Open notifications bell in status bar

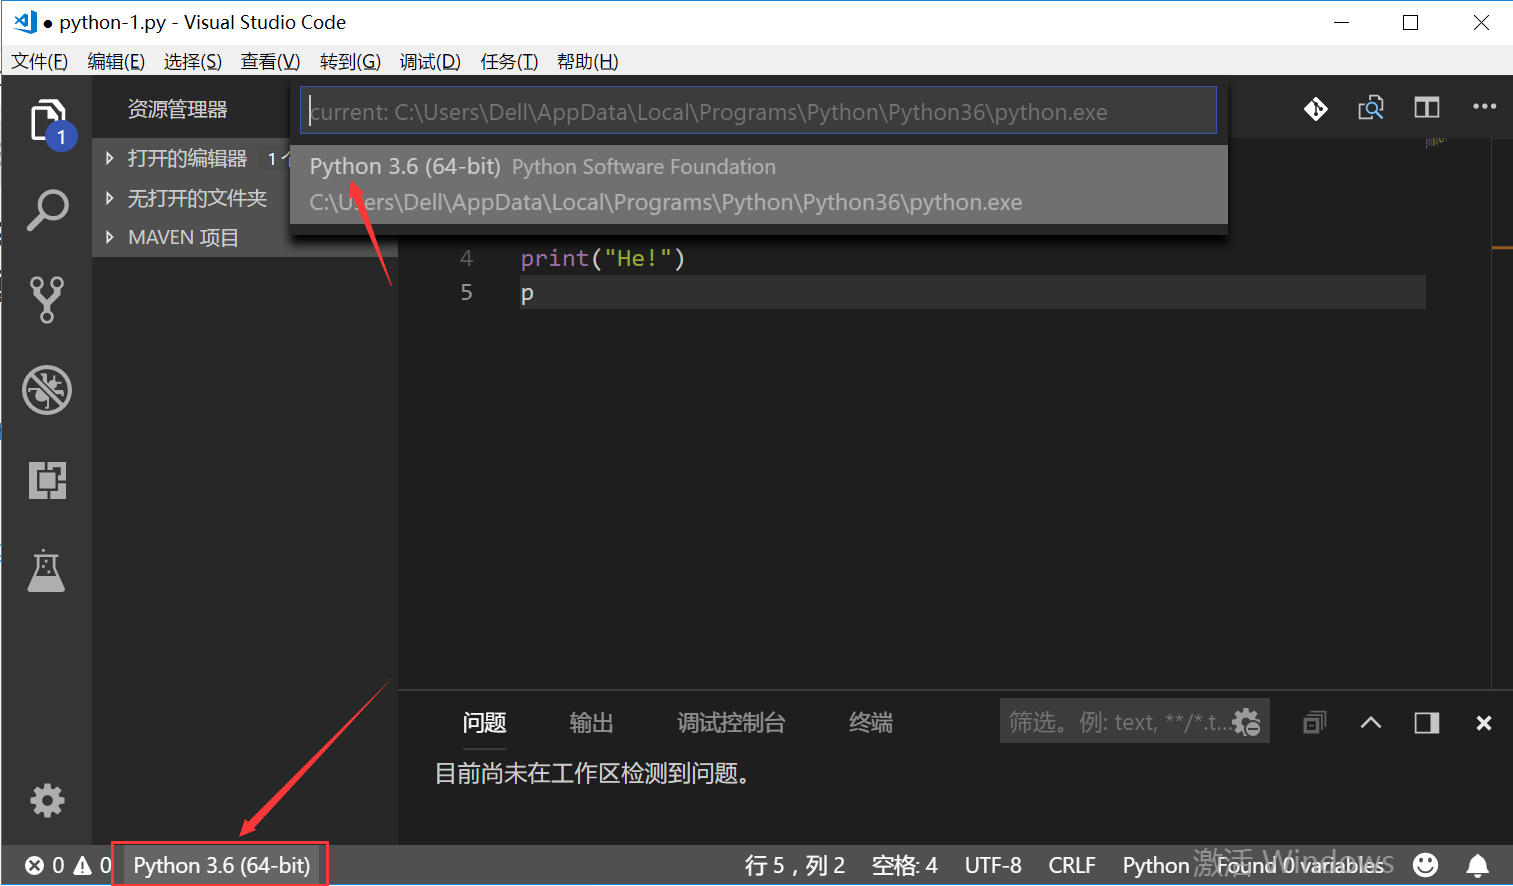[1479, 865]
